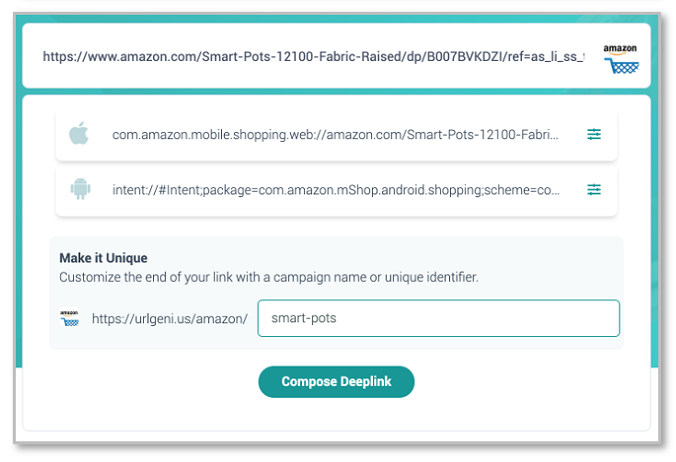
Task: Select the intent://#Intent Android link text
Action: point(336,190)
